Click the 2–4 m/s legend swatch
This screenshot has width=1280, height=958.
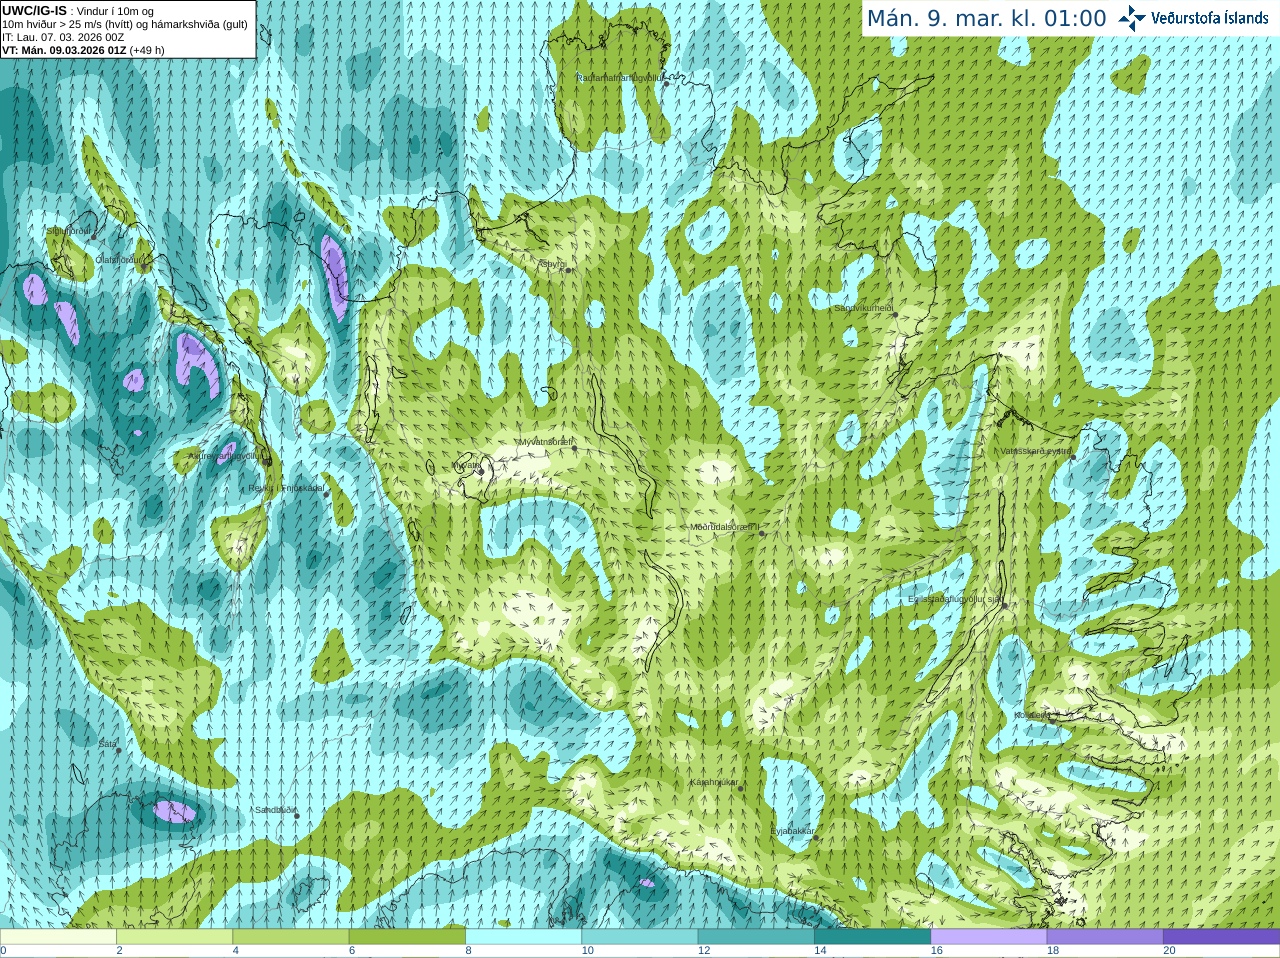point(174,937)
